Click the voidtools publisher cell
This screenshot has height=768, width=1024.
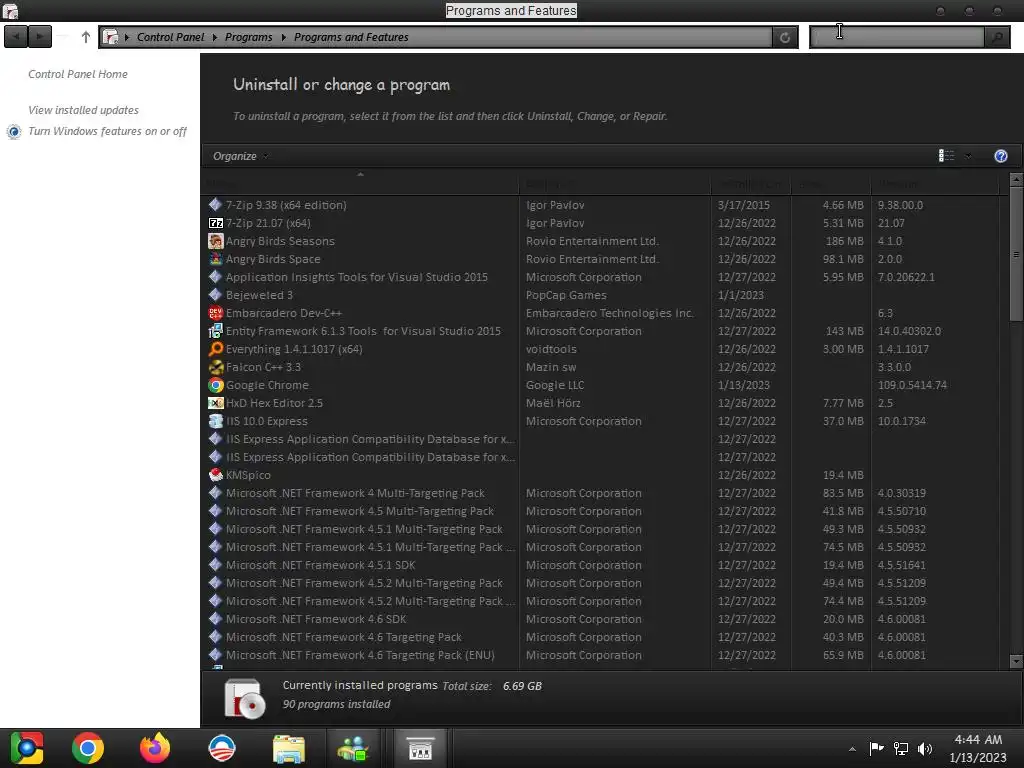(551, 349)
